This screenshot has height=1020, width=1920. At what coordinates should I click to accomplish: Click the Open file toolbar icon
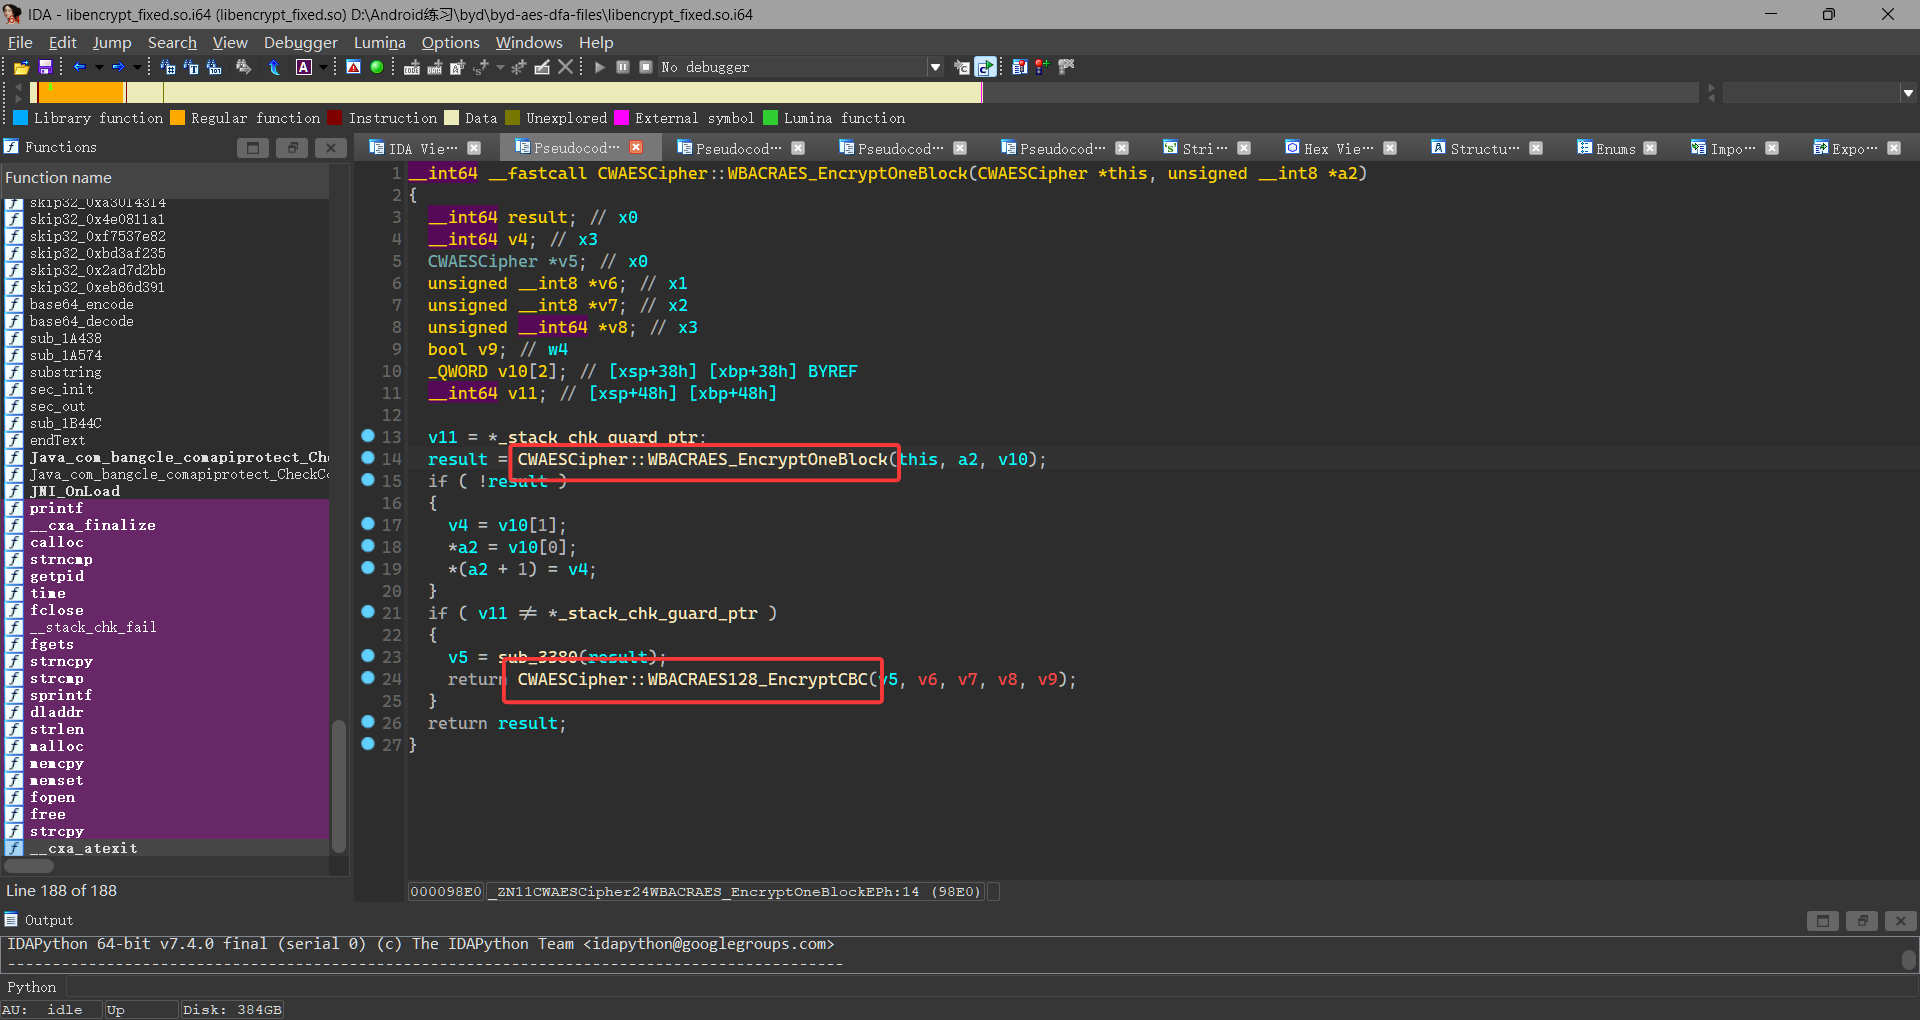[21, 67]
